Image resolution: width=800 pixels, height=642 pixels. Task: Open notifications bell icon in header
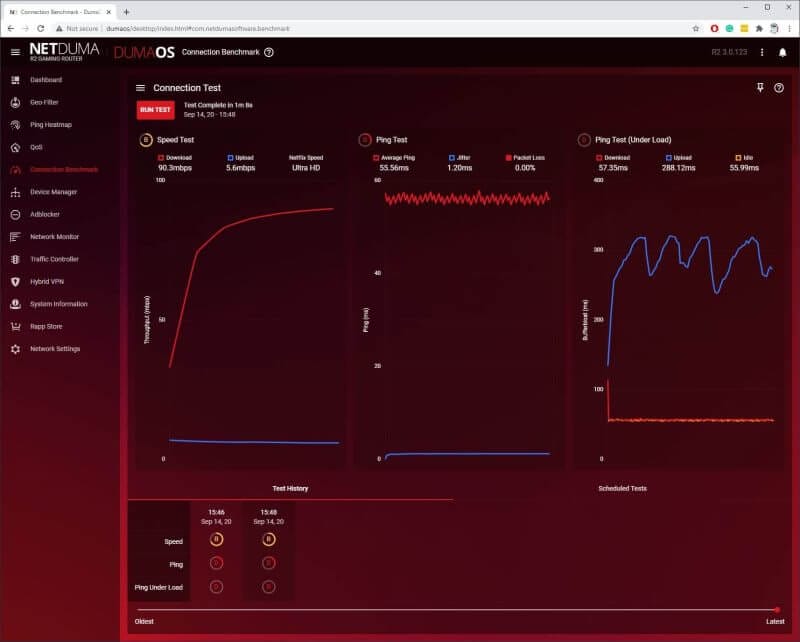click(782, 52)
